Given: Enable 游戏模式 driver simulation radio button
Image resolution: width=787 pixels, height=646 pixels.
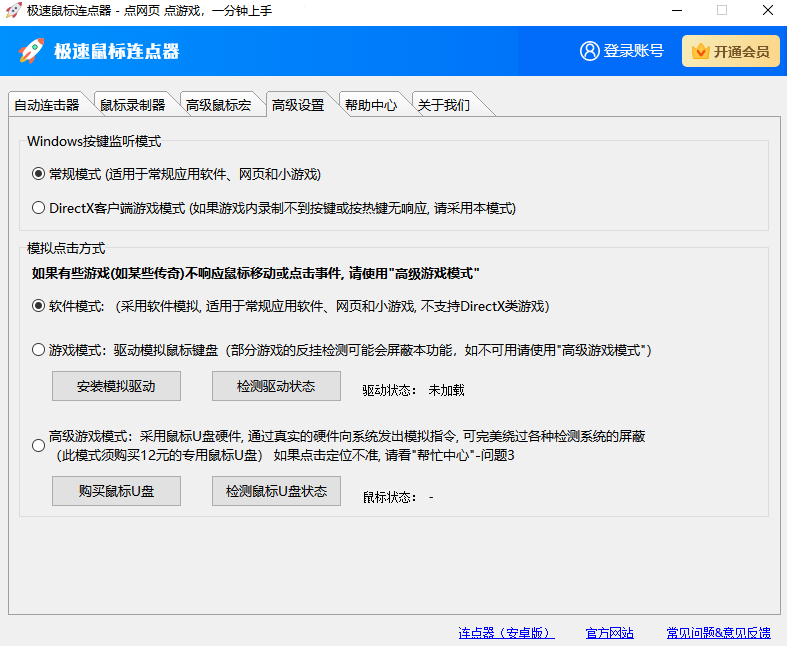Looking at the screenshot, I should [39, 350].
